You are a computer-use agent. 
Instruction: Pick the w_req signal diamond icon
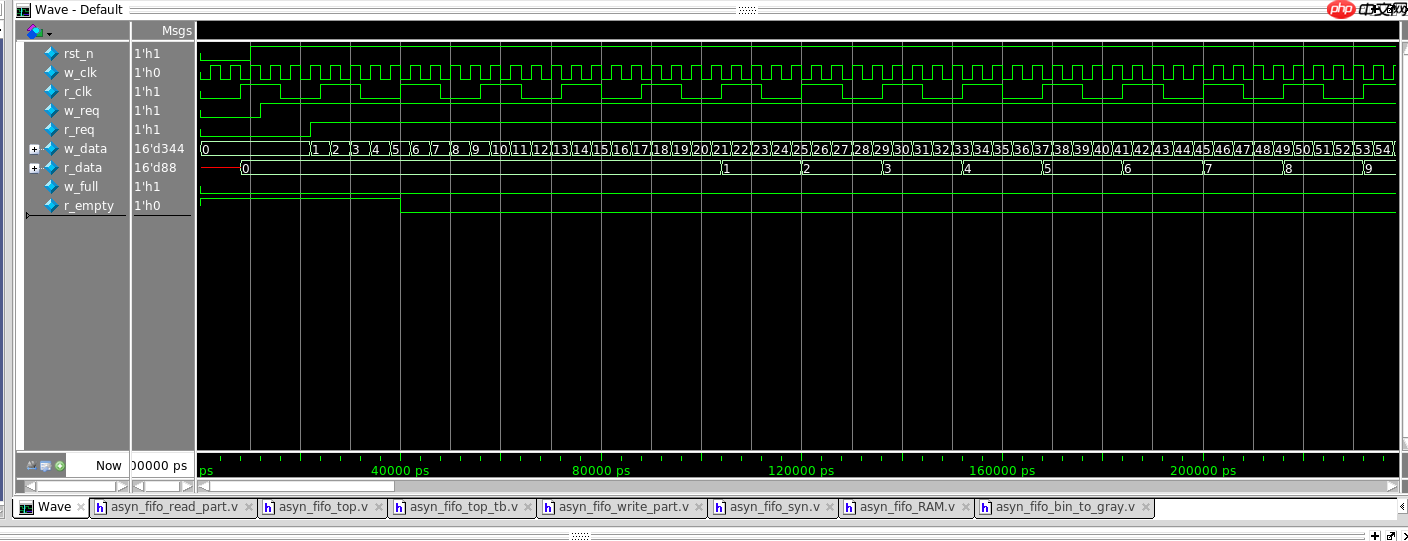tap(51, 111)
